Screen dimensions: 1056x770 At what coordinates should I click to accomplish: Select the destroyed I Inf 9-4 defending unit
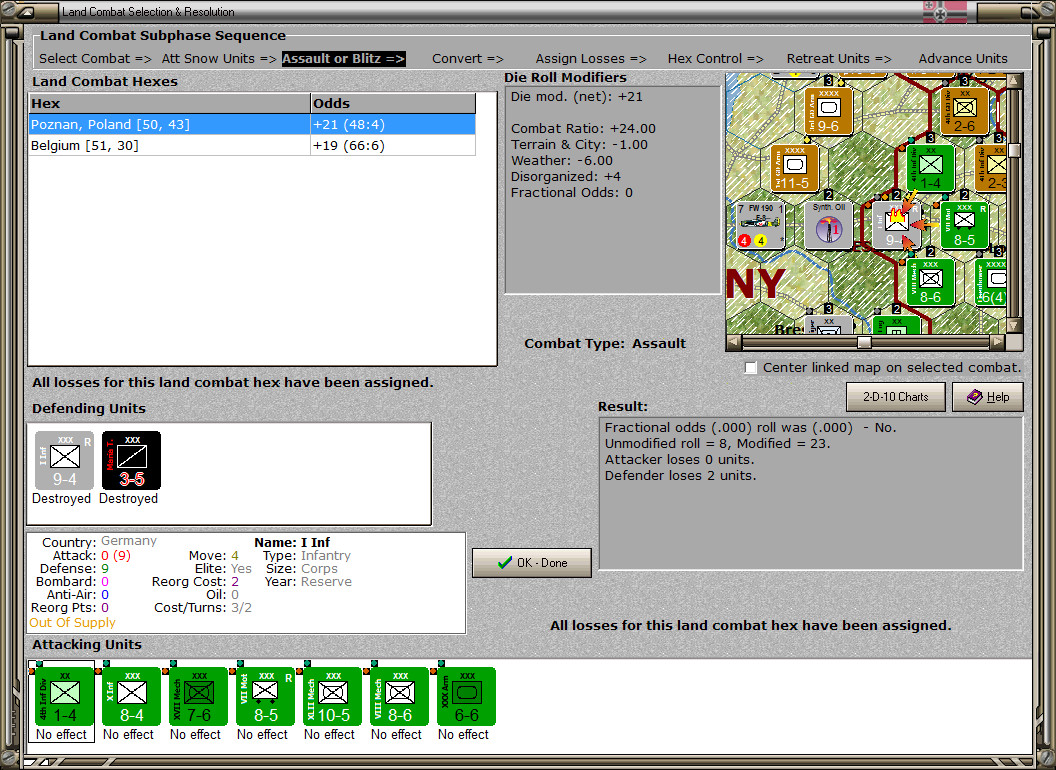(65, 461)
